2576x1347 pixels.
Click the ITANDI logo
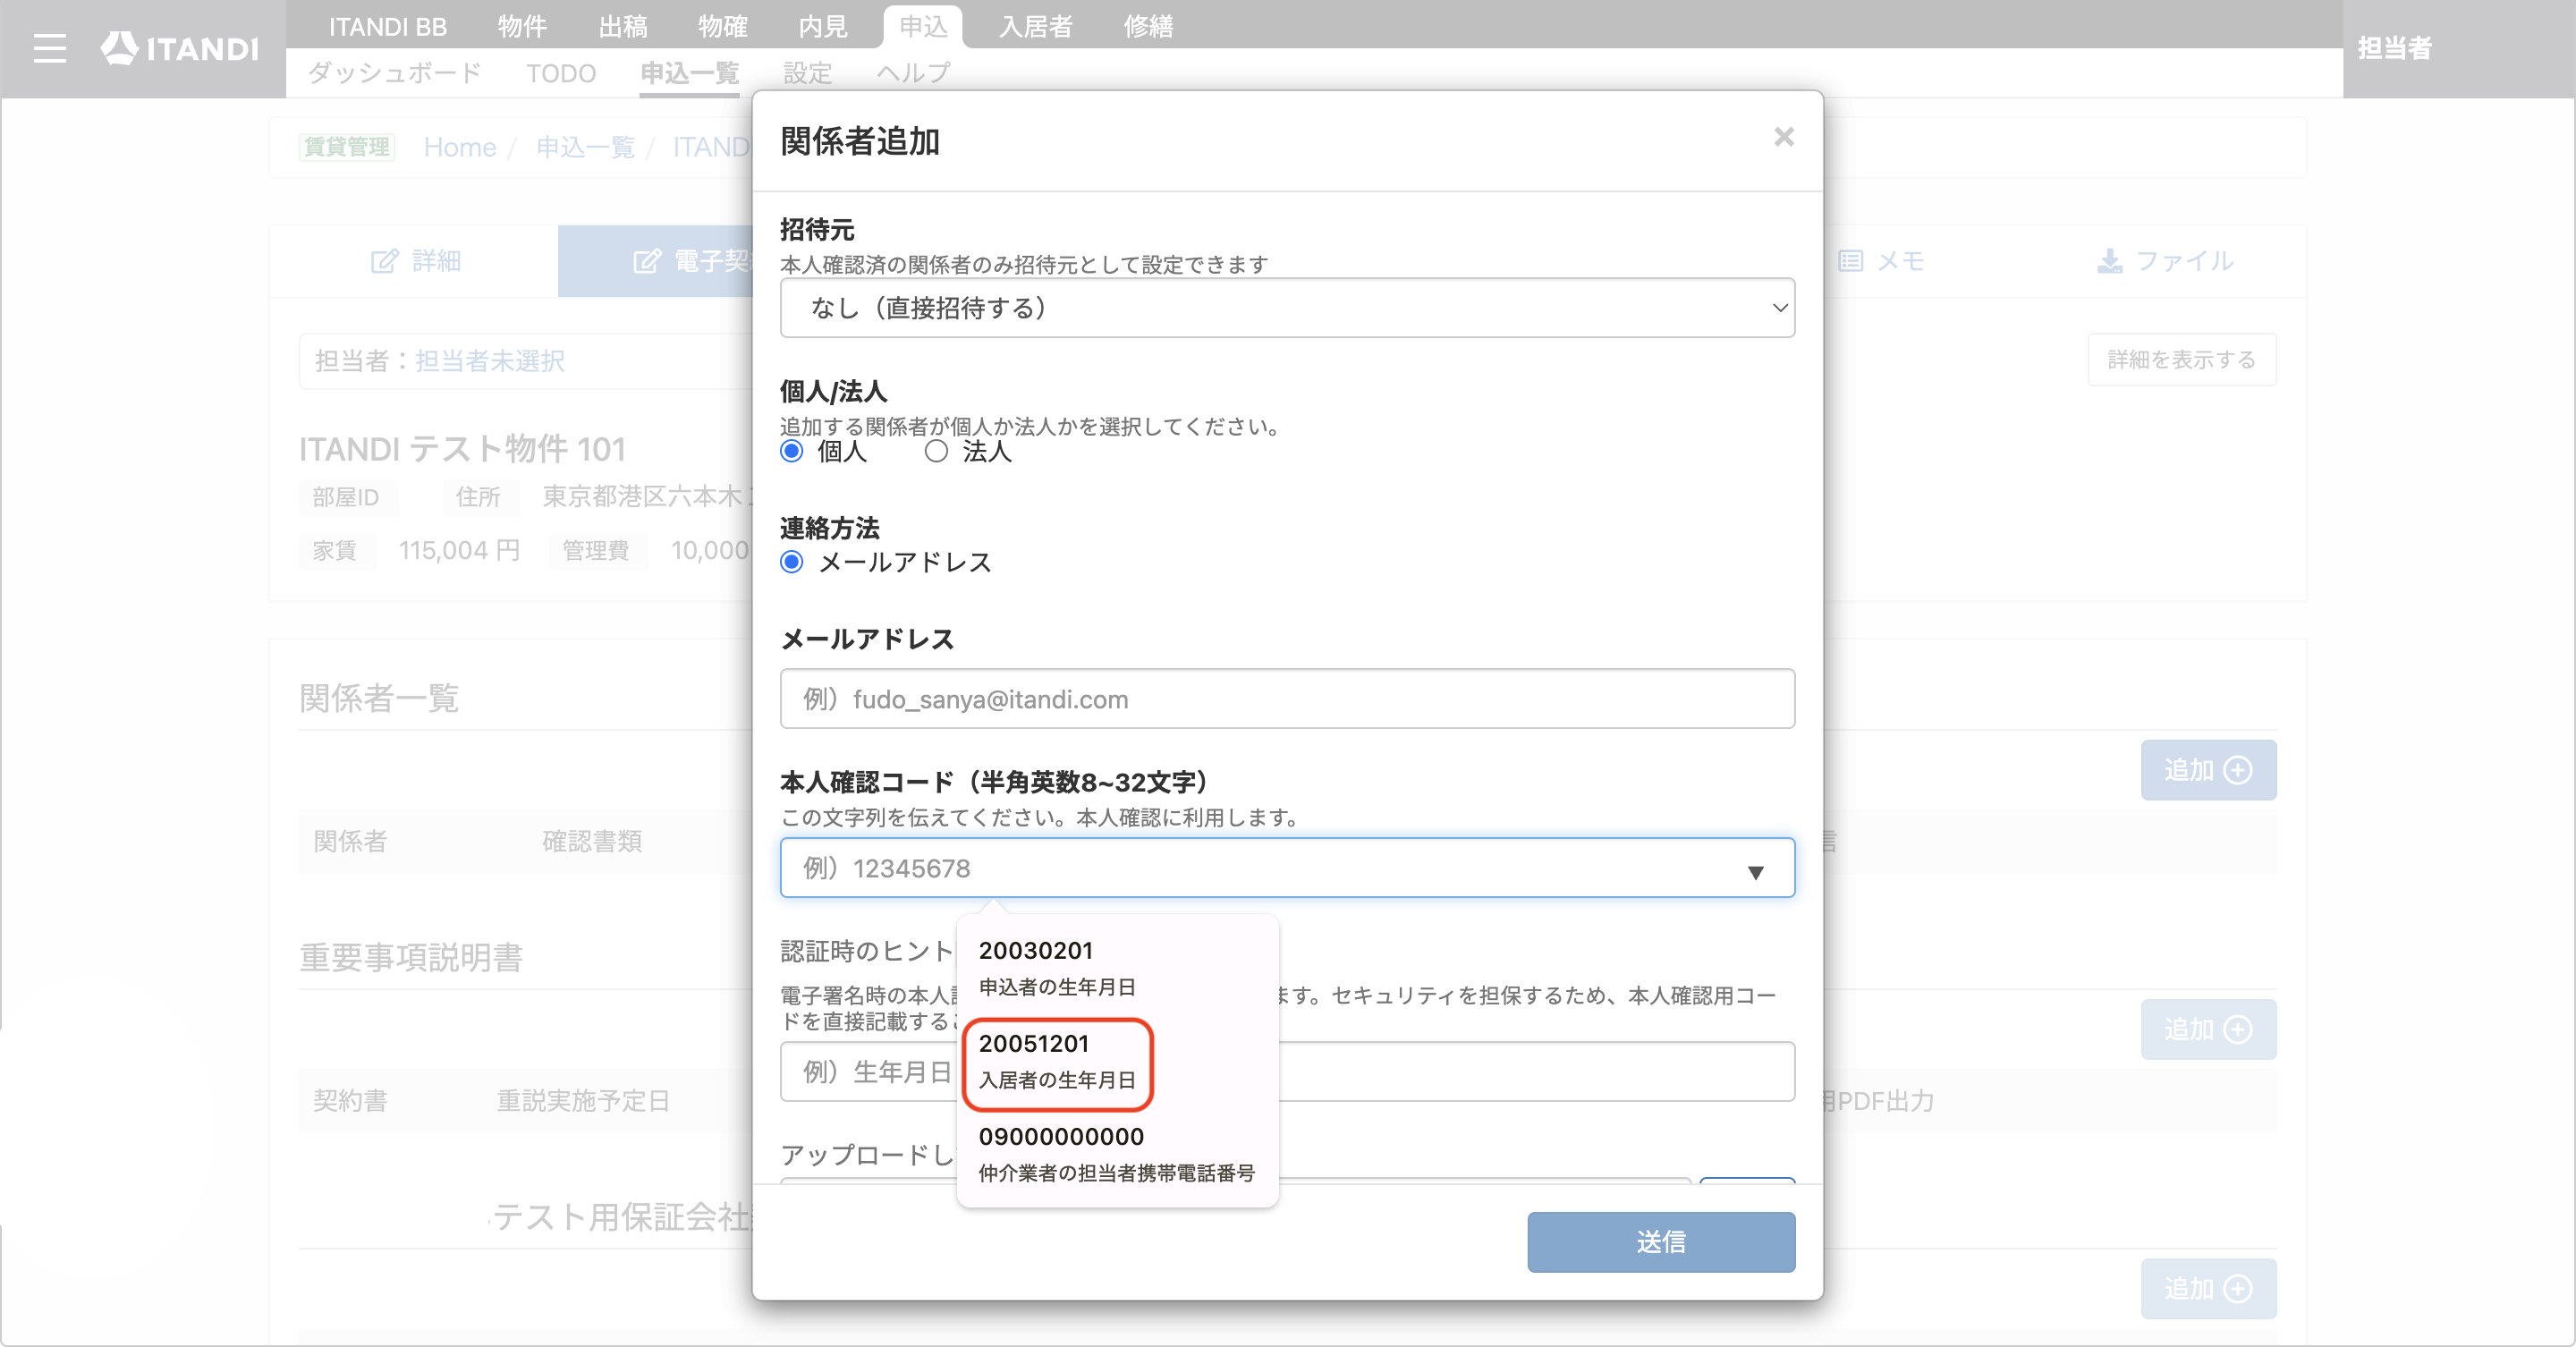click(179, 48)
